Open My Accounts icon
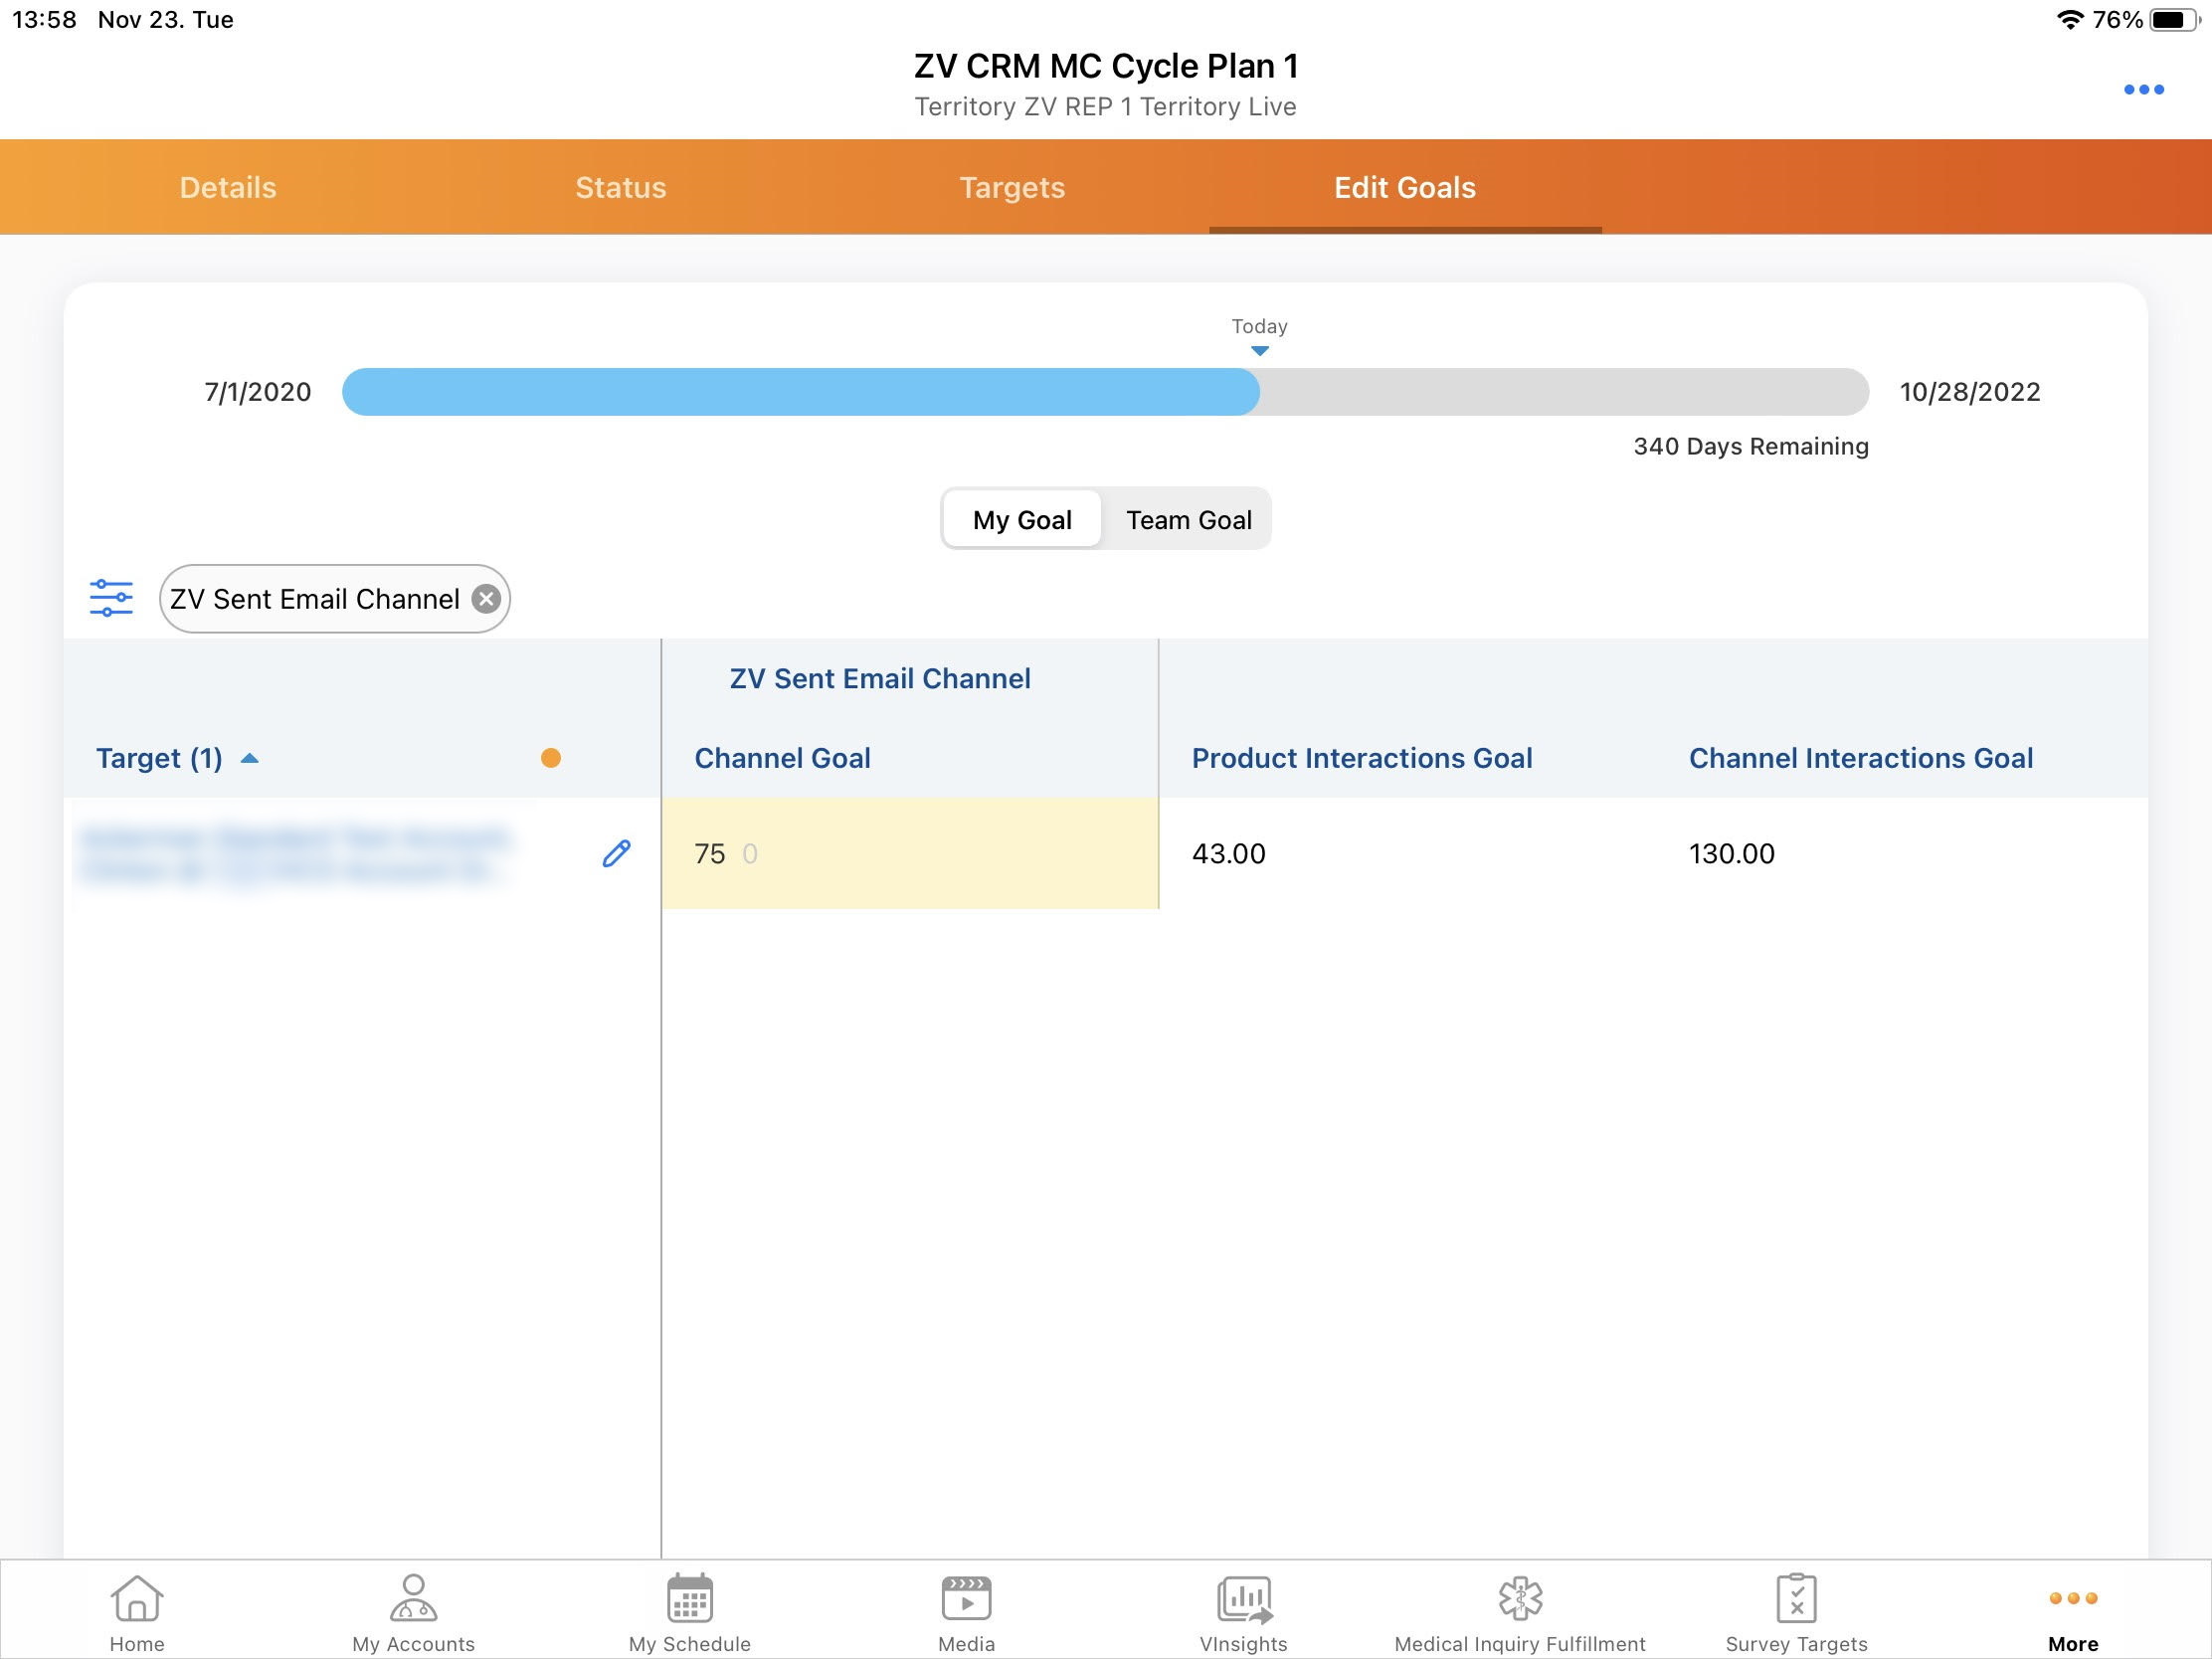The width and height of the screenshot is (2212, 1659). point(413,1611)
